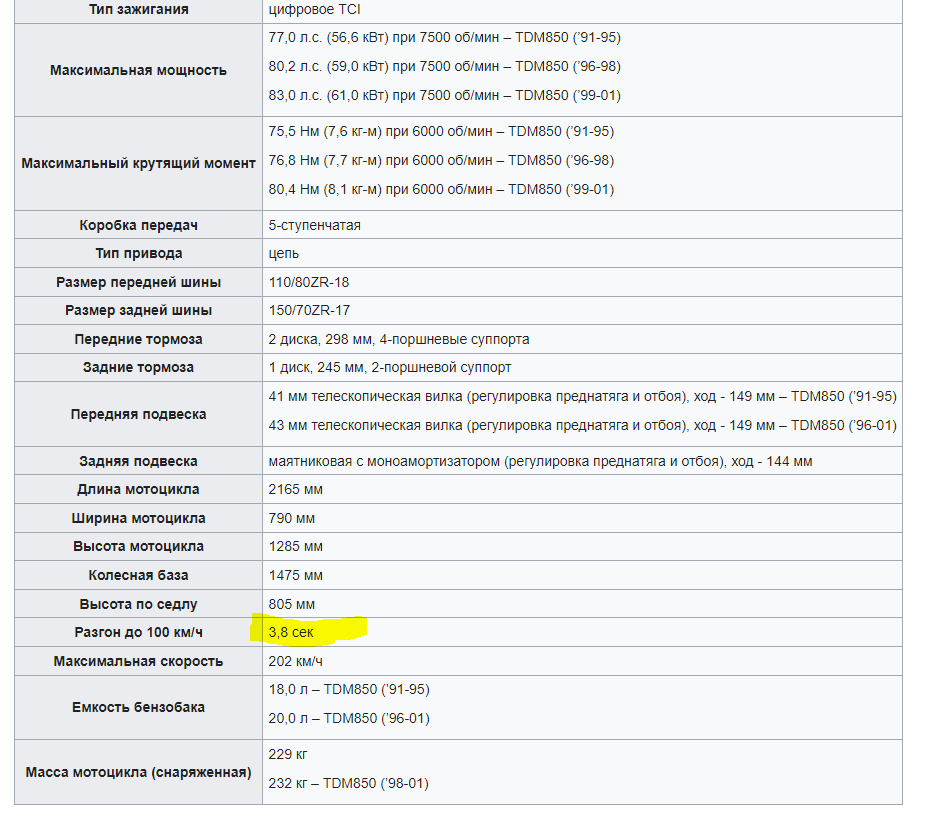Select the '41 мм телескопическая вилка' line
Image resolution: width=928 pixels, height=829 pixels.
pos(582,396)
